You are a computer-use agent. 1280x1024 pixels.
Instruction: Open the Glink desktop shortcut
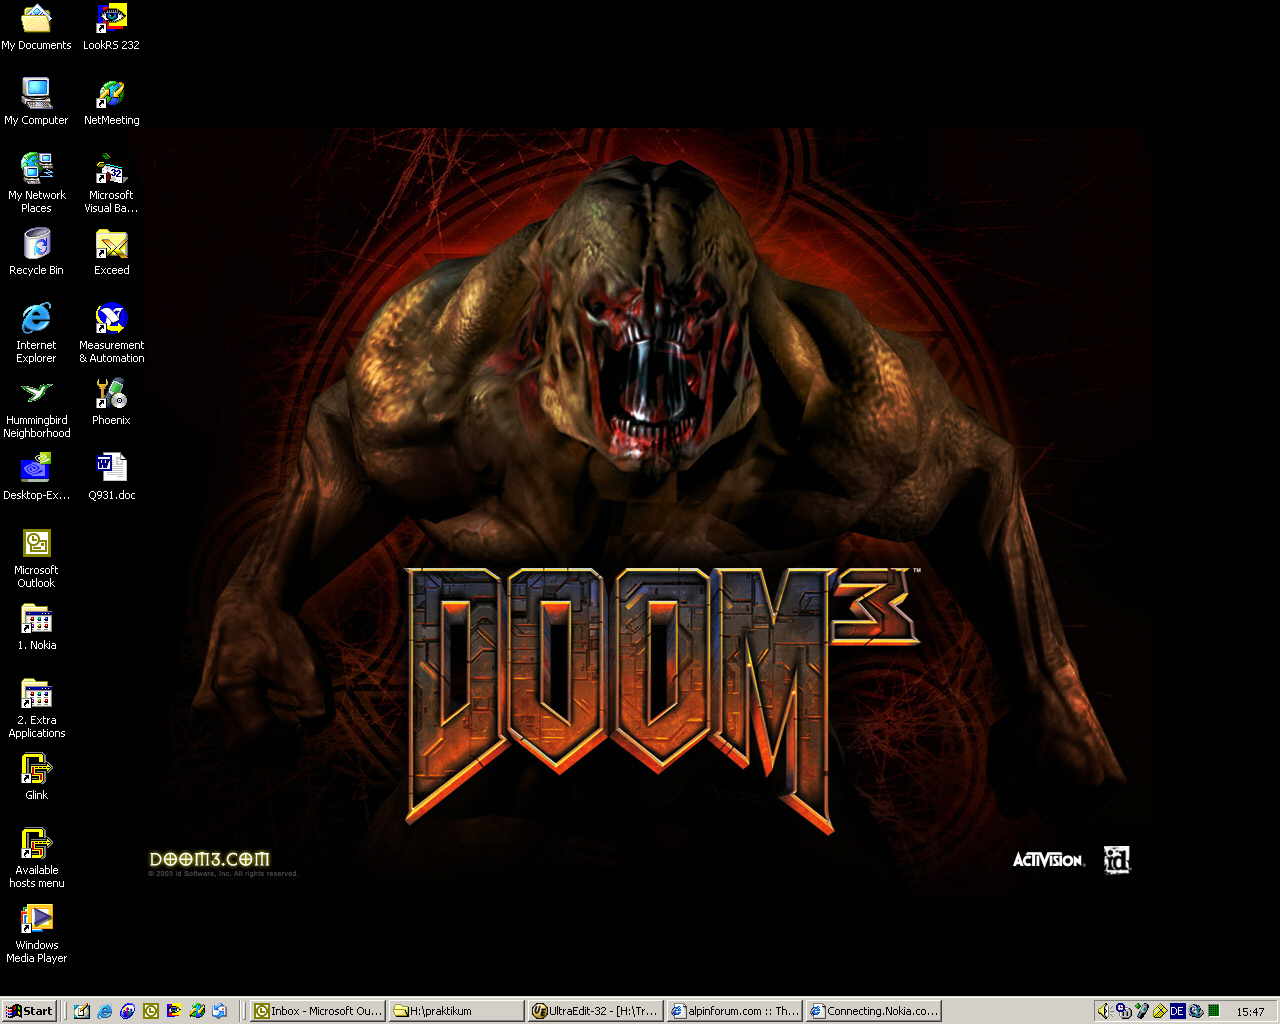tap(36, 769)
